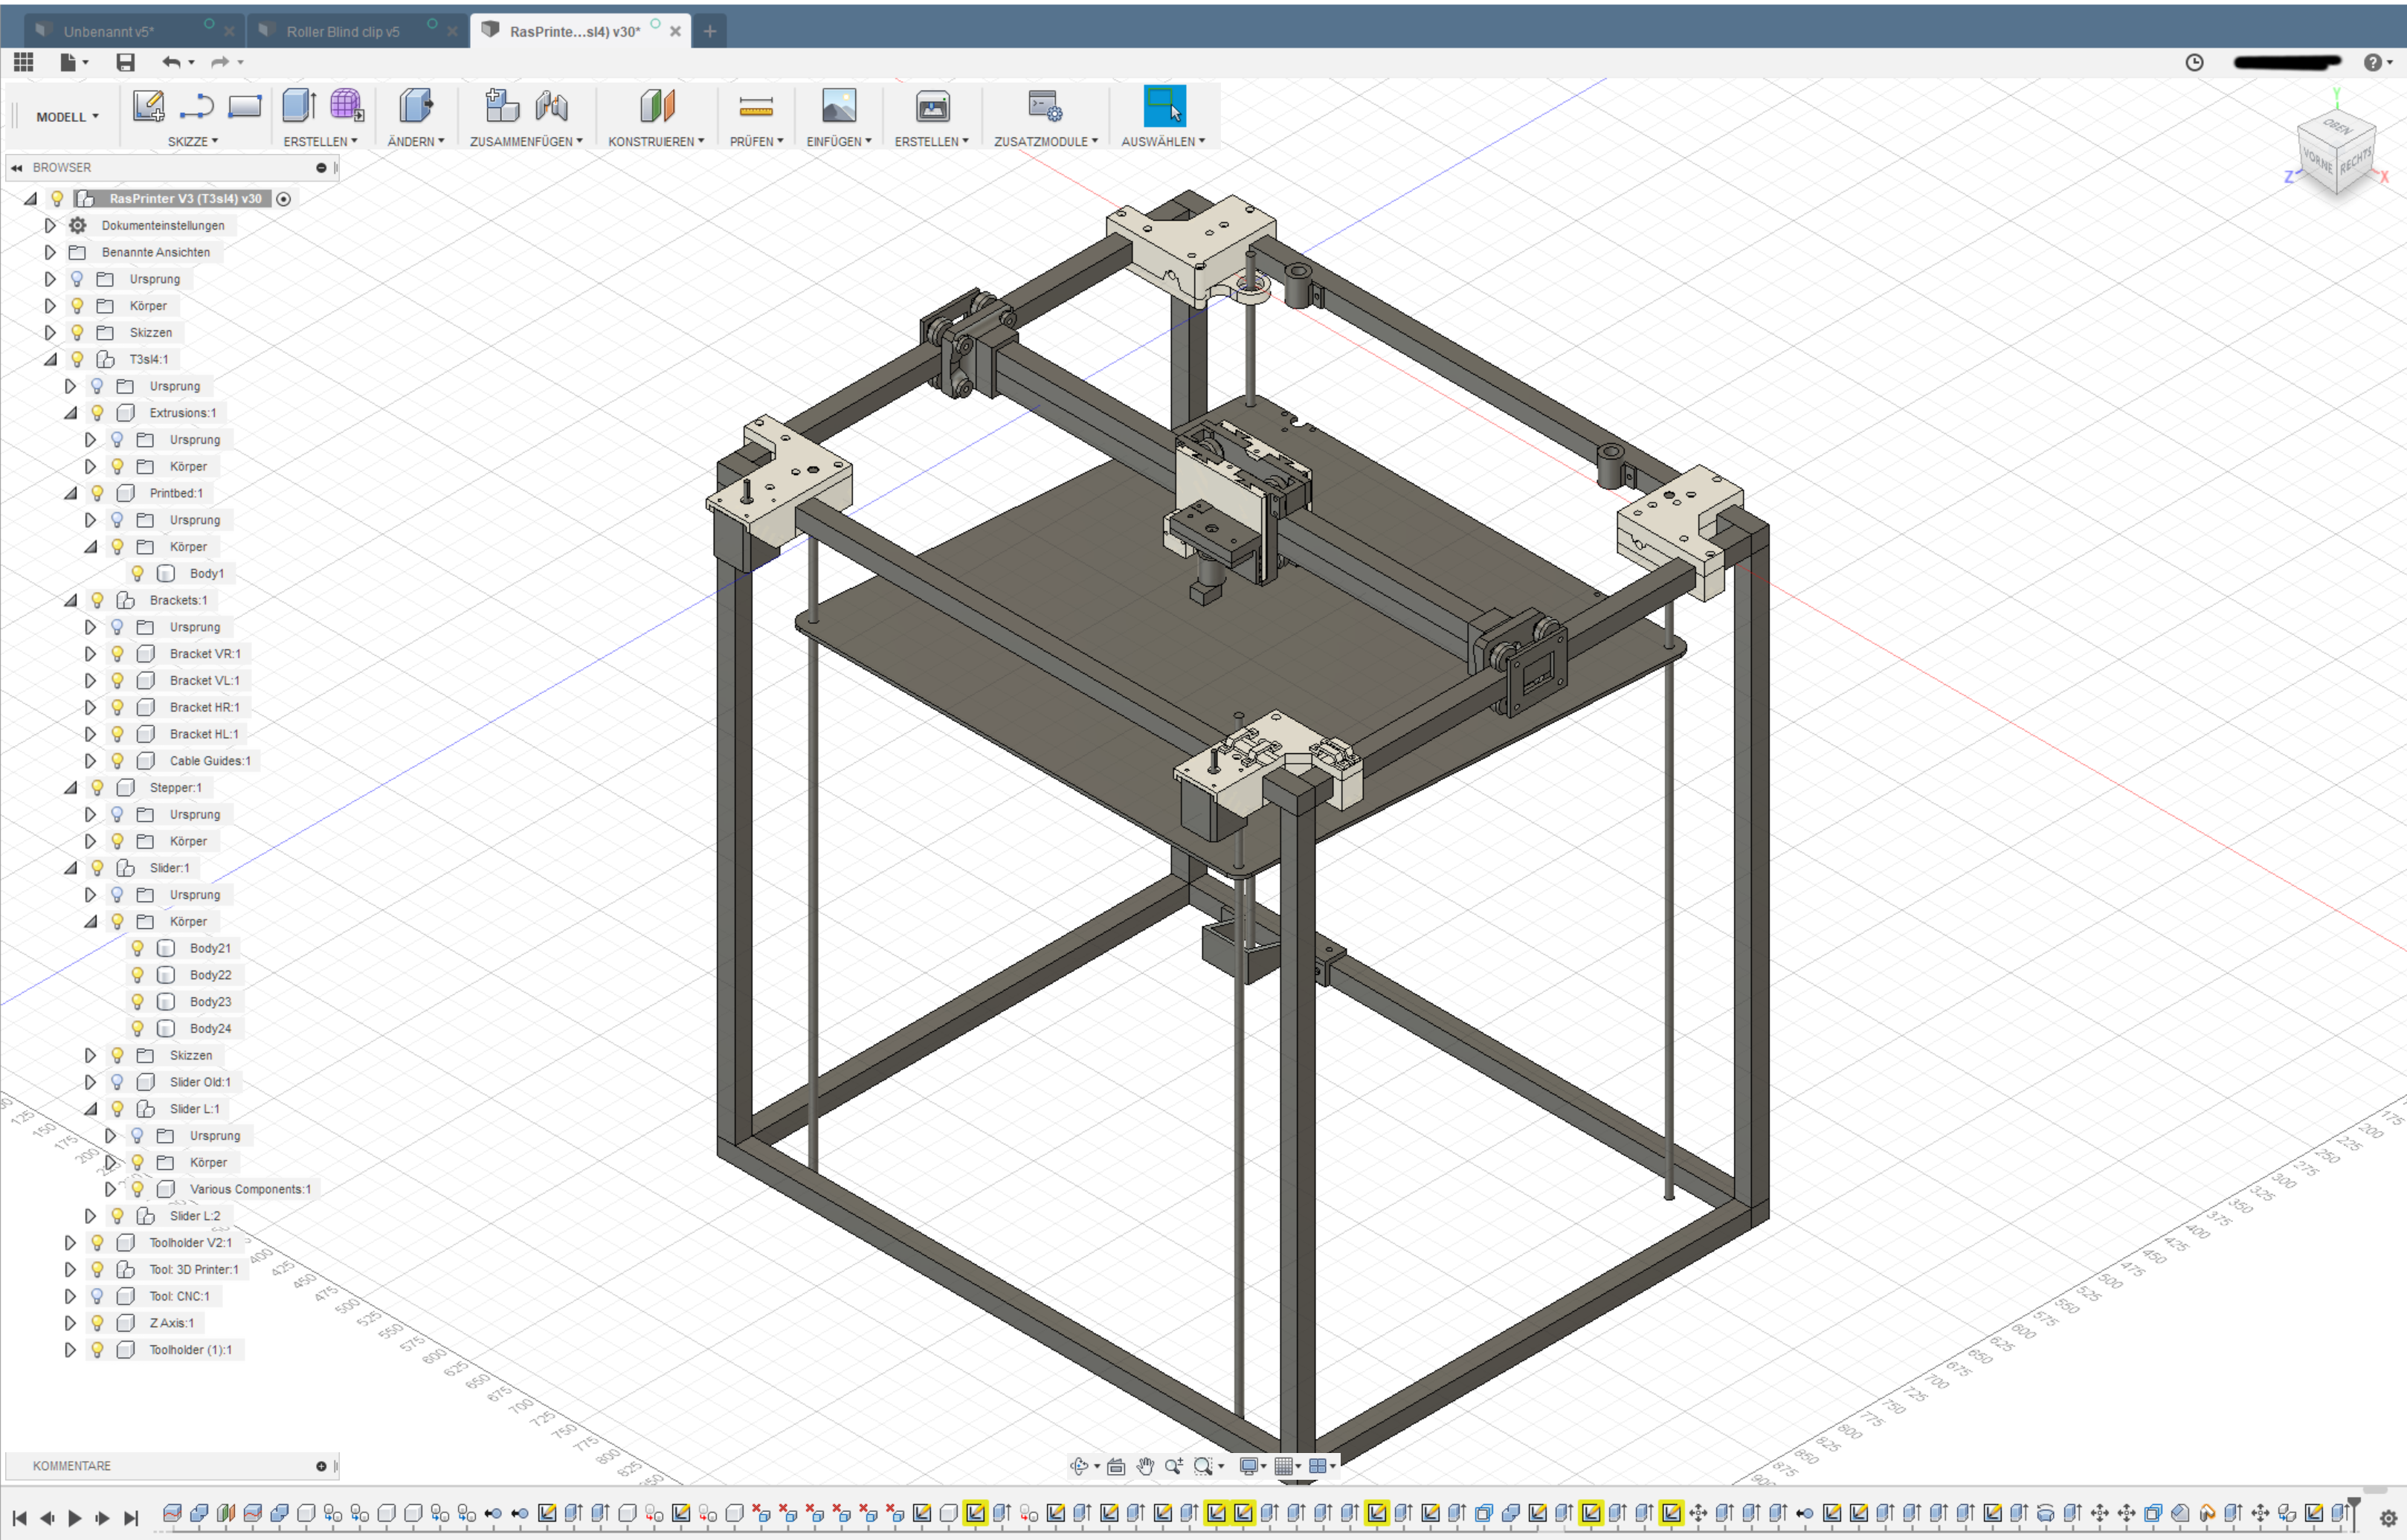Select the Line sketch tool icon

197,106
